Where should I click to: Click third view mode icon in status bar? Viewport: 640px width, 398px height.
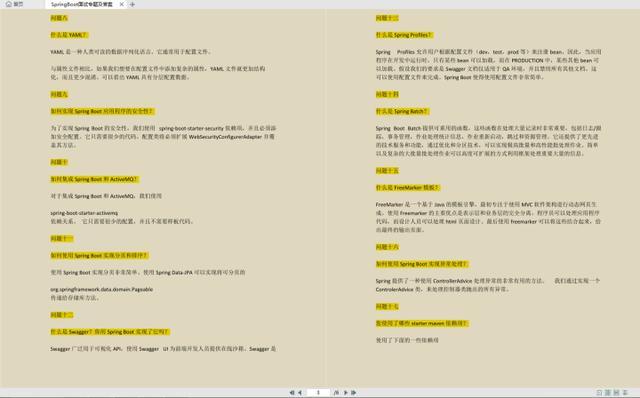click(616, 392)
